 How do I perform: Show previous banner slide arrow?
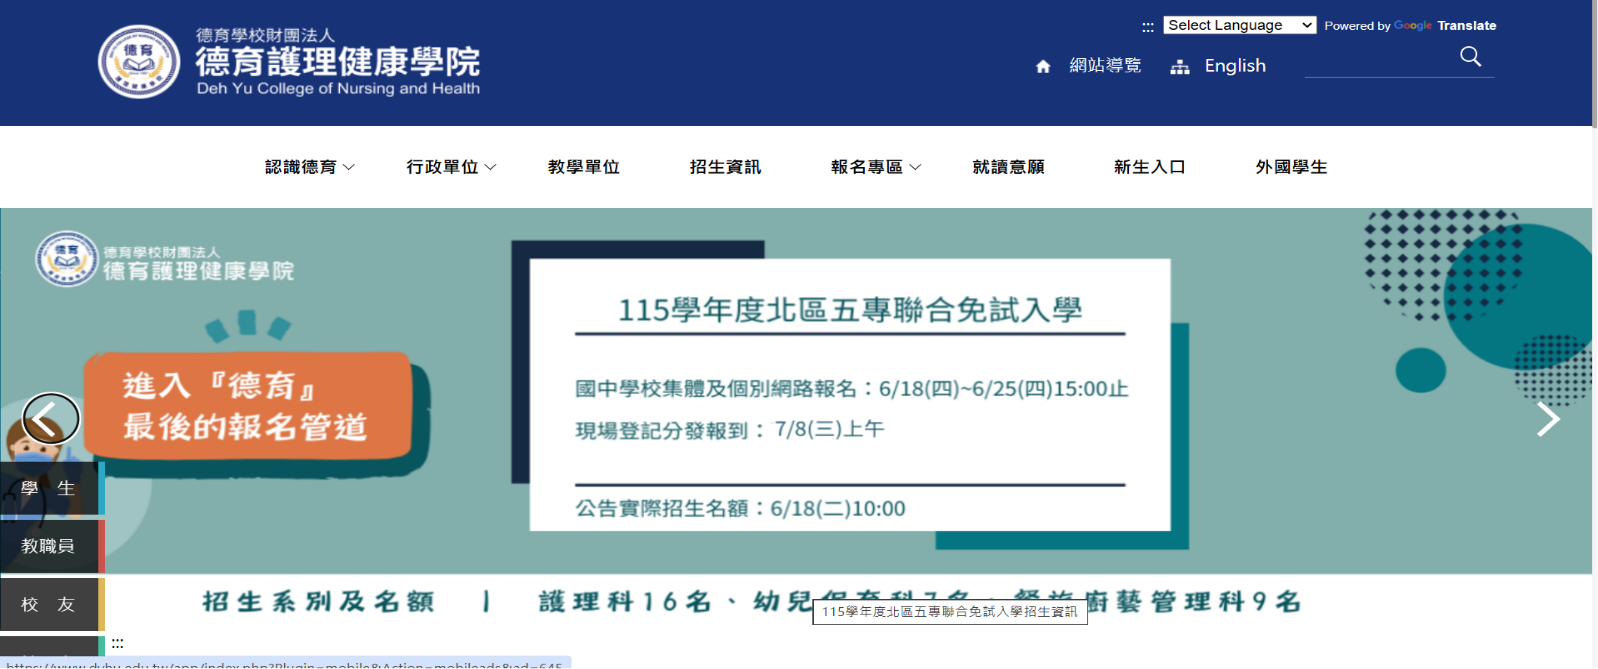click(50, 418)
